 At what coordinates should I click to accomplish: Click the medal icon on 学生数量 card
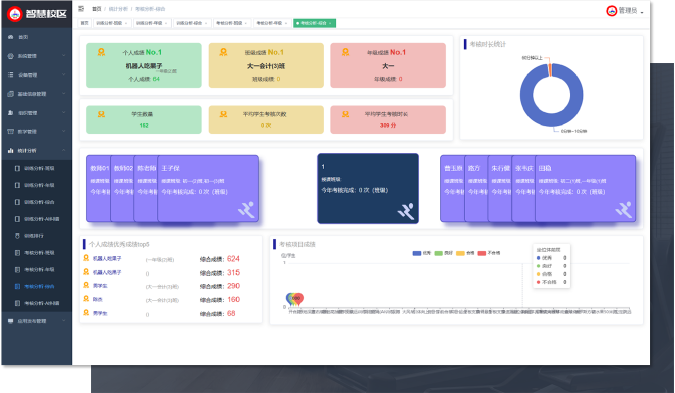click(101, 114)
